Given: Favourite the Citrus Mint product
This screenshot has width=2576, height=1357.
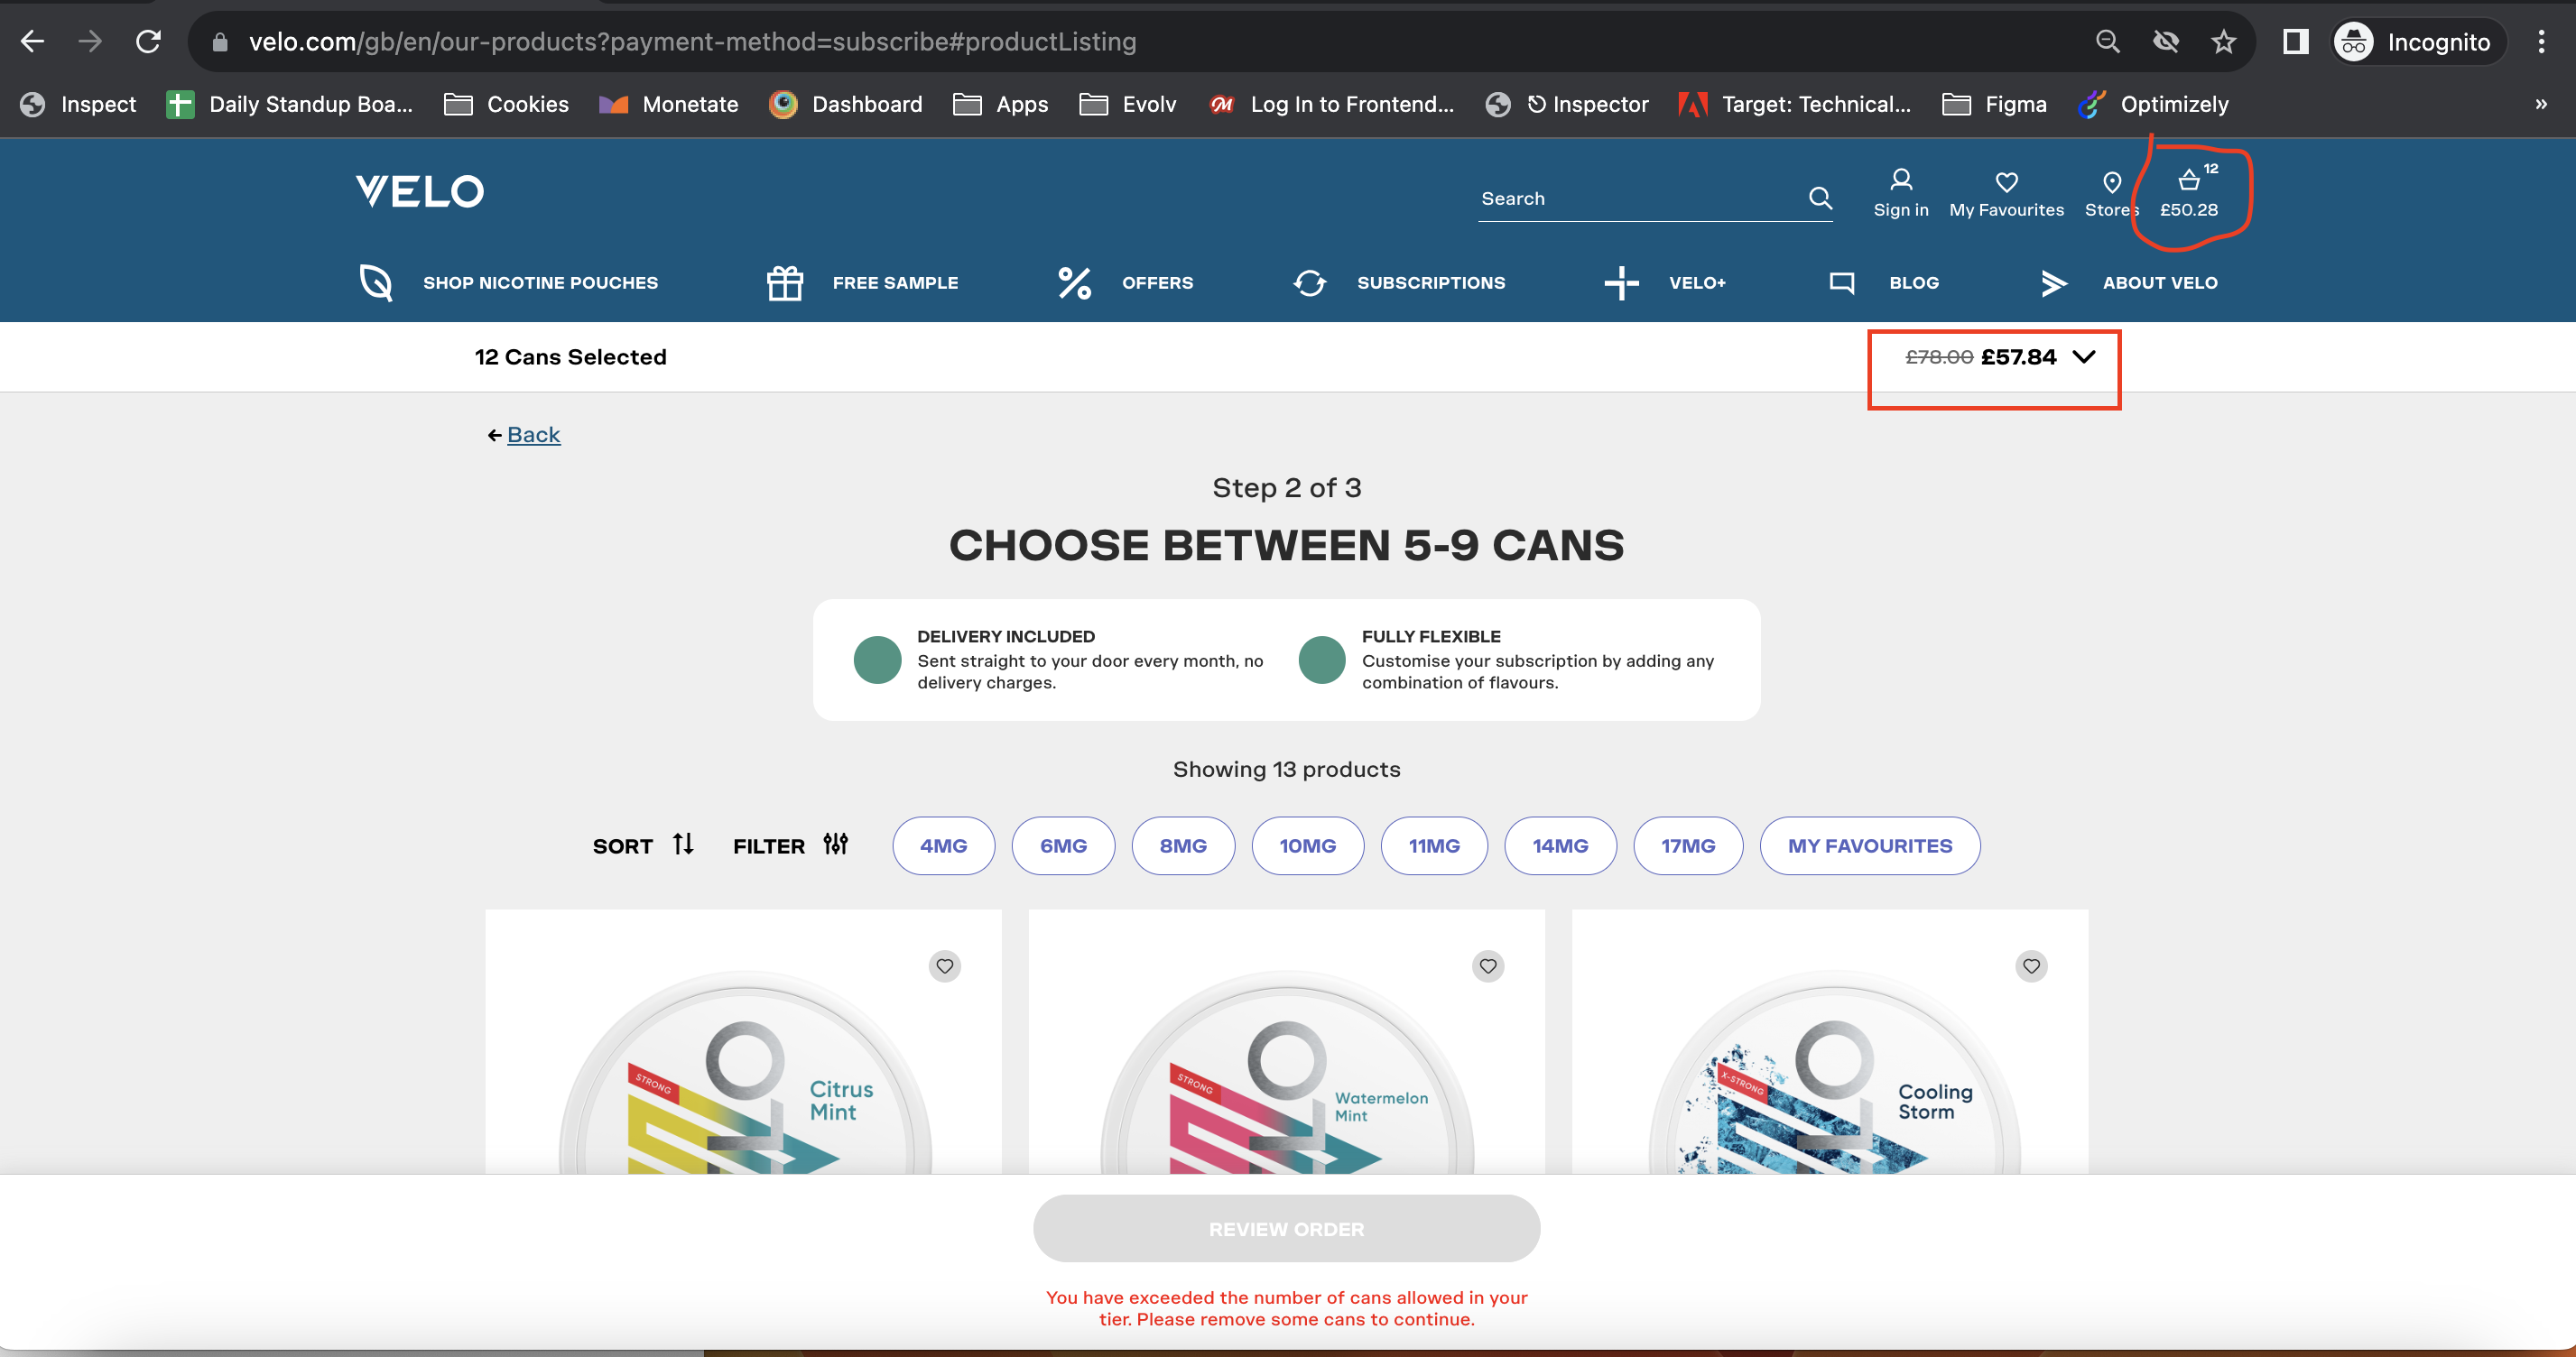Looking at the screenshot, I should pyautogui.click(x=944, y=966).
